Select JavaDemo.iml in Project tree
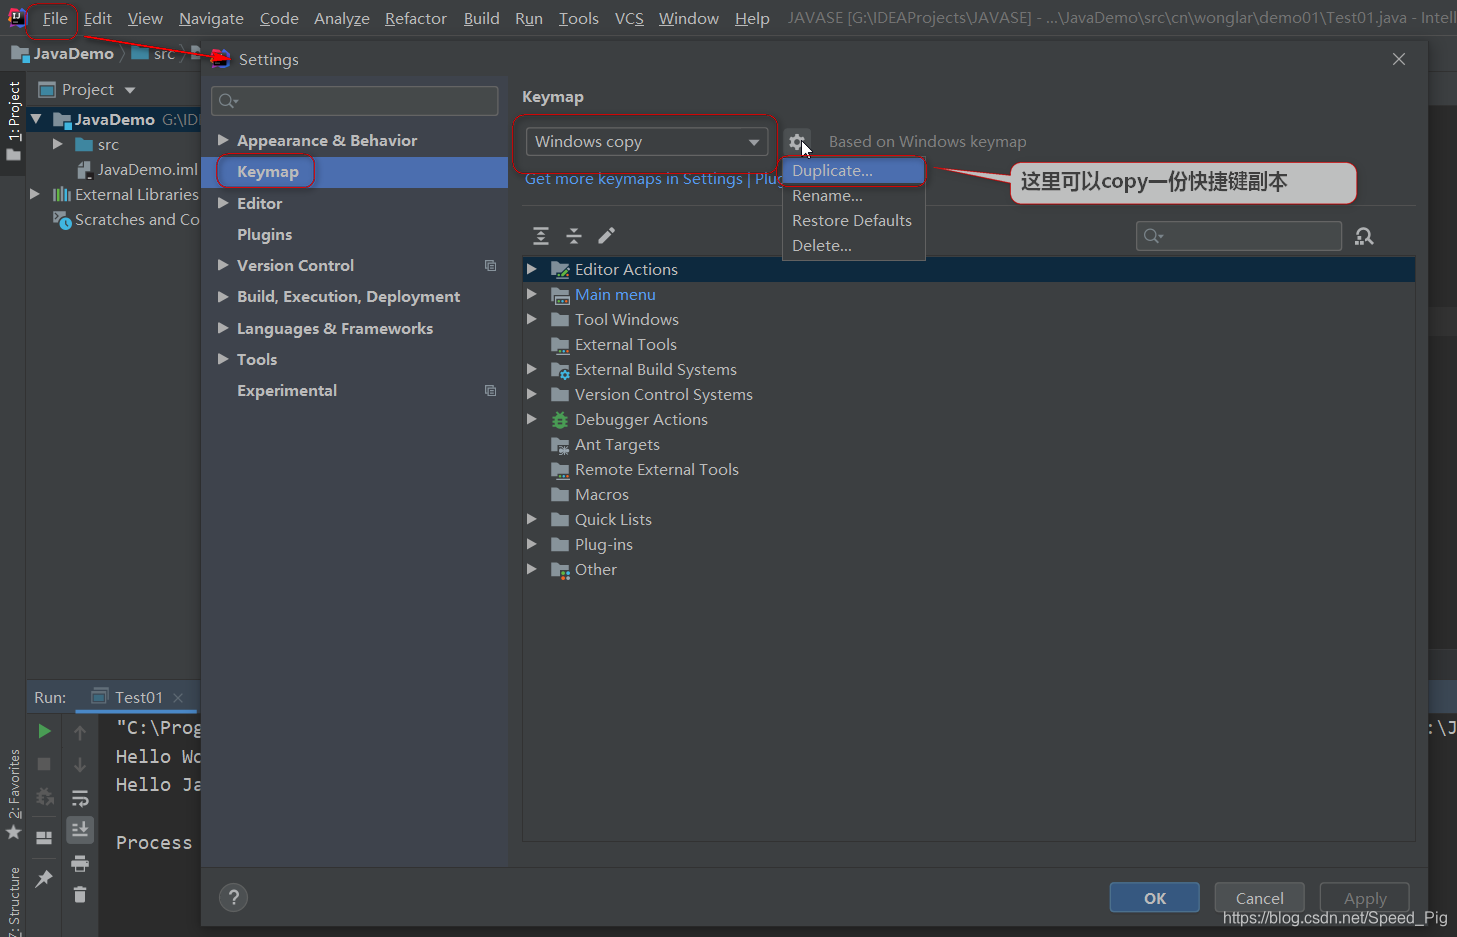1457x937 pixels. pos(147,169)
